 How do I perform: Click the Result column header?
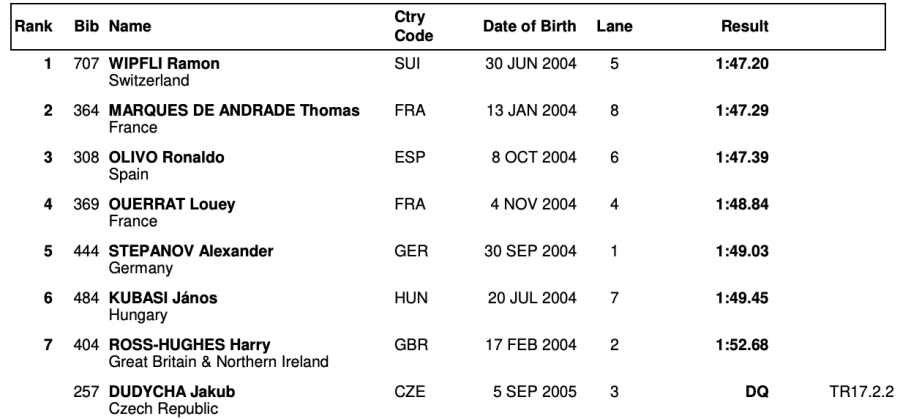click(x=745, y=27)
